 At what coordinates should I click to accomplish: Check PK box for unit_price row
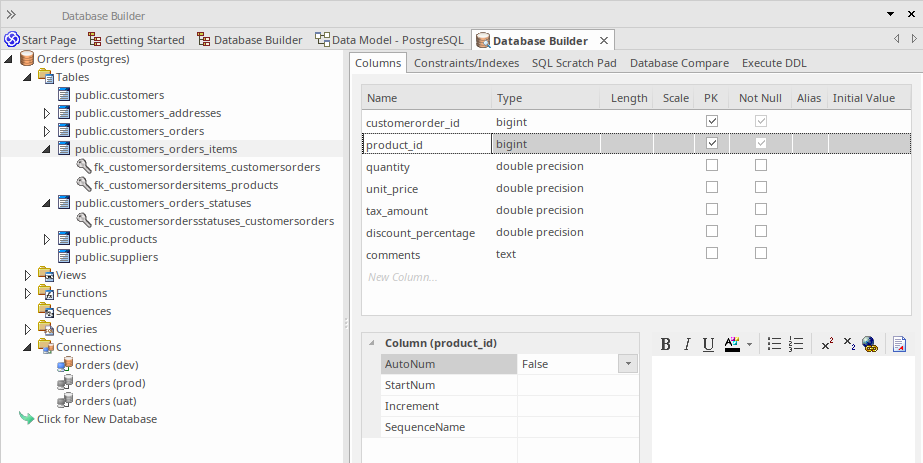[712, 188]
